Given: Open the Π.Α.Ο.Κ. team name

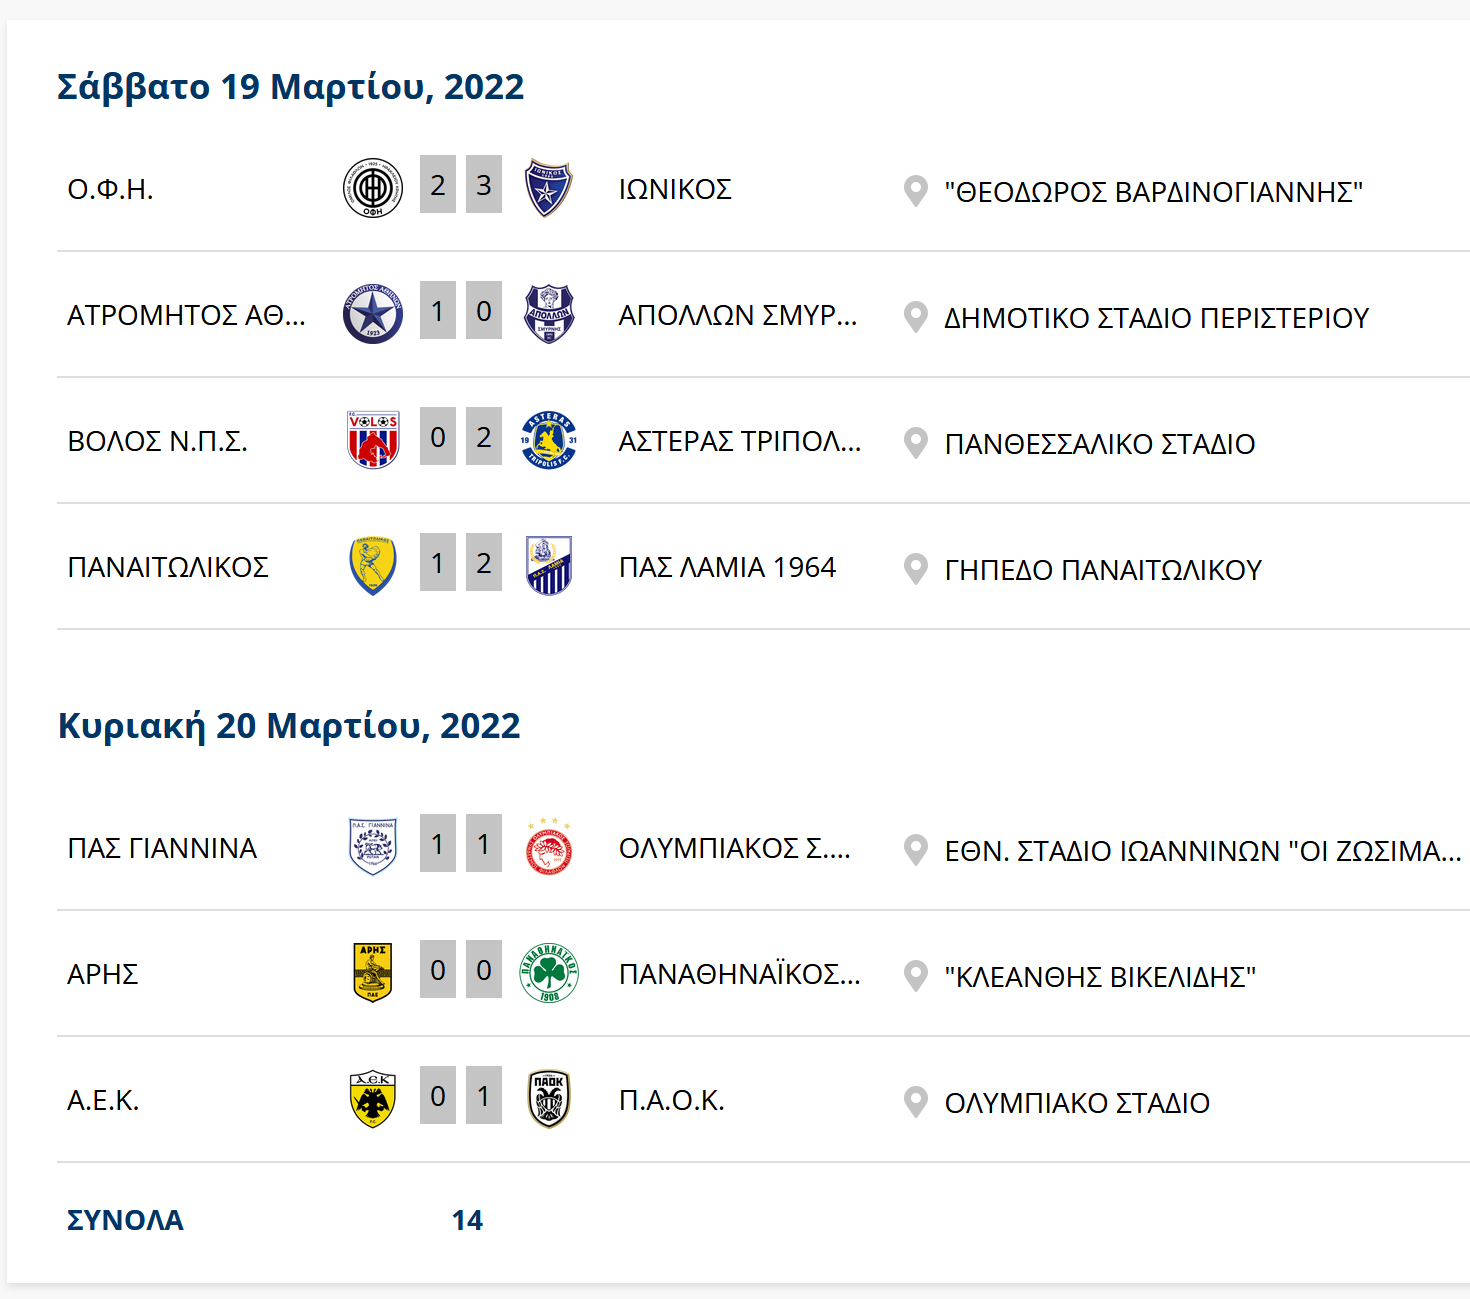Looking at the screenshot, I should click(671, 1100).
